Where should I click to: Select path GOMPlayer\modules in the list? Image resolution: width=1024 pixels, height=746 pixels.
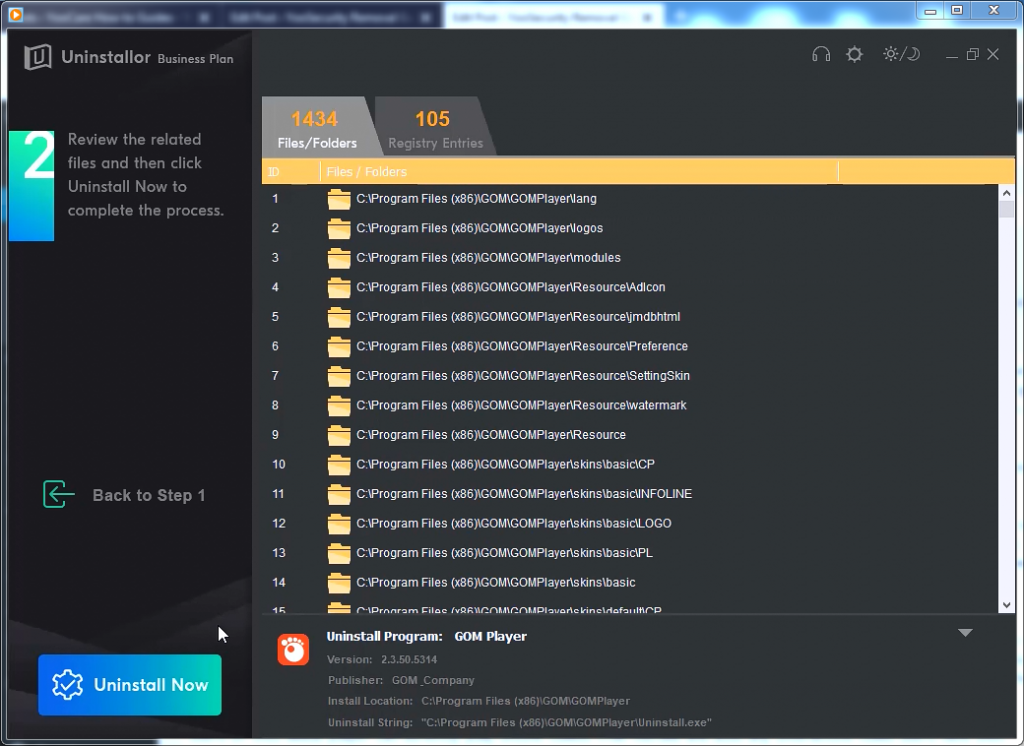(488, 257)
